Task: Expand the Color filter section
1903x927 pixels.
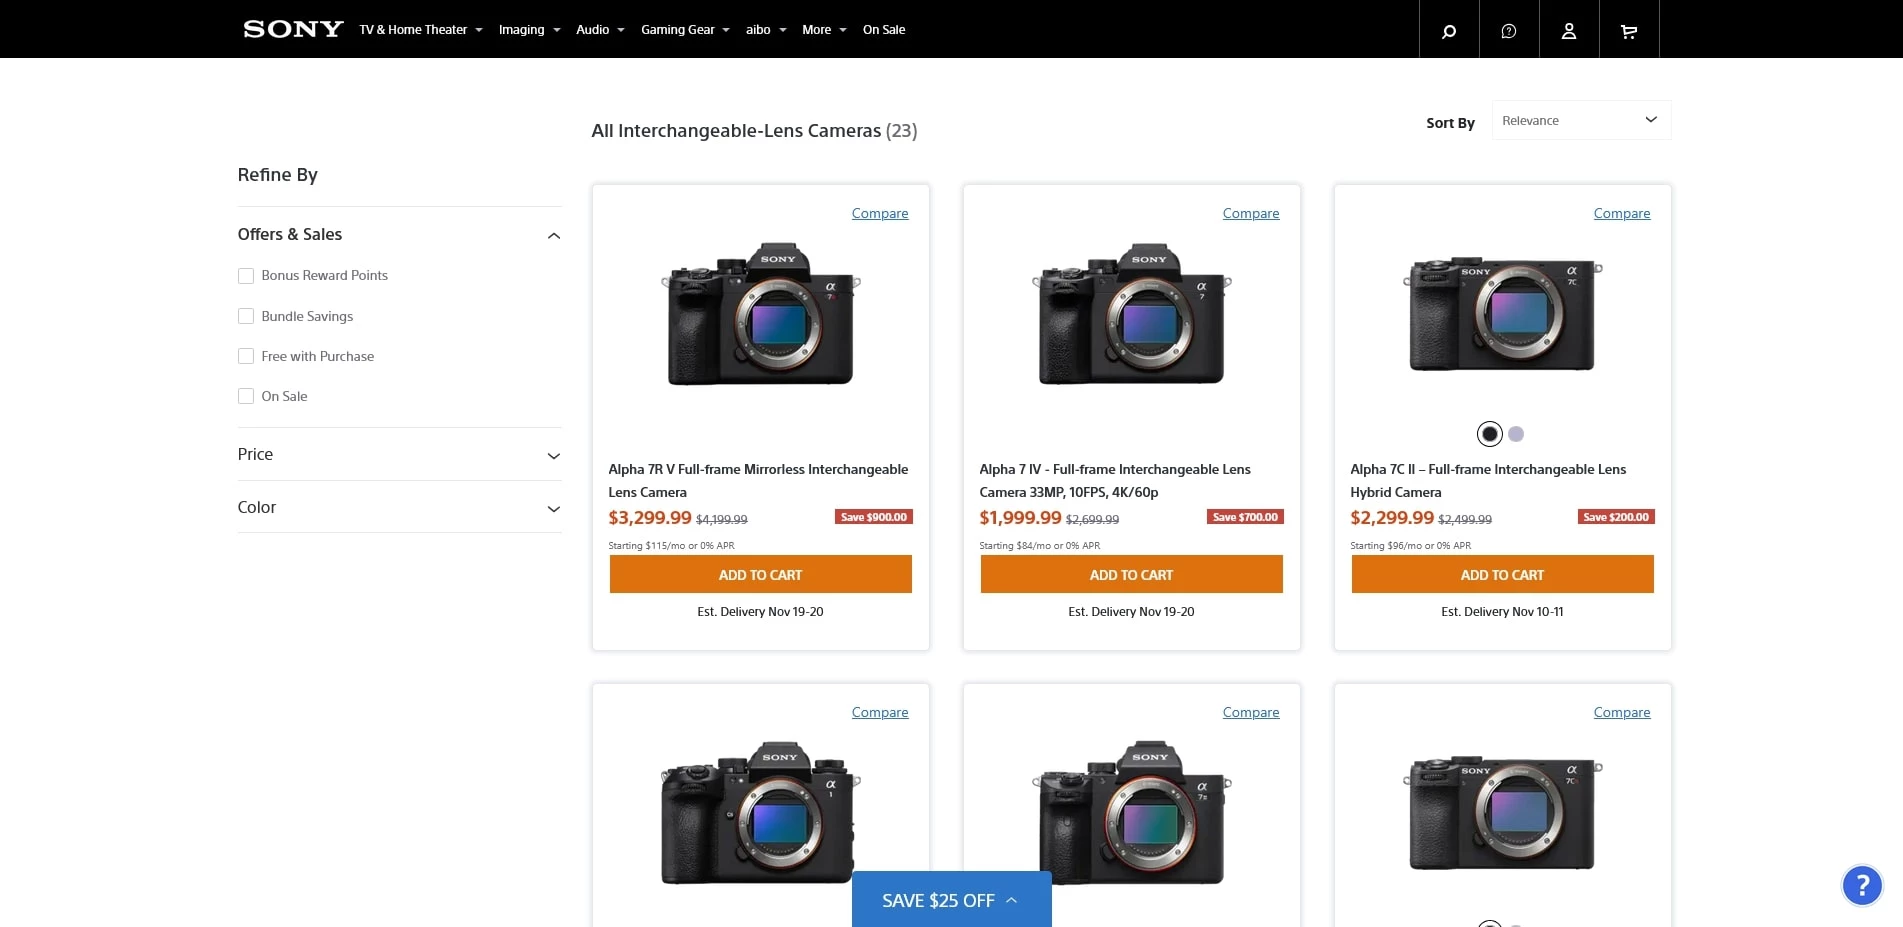Action: (x=554, y=509)
